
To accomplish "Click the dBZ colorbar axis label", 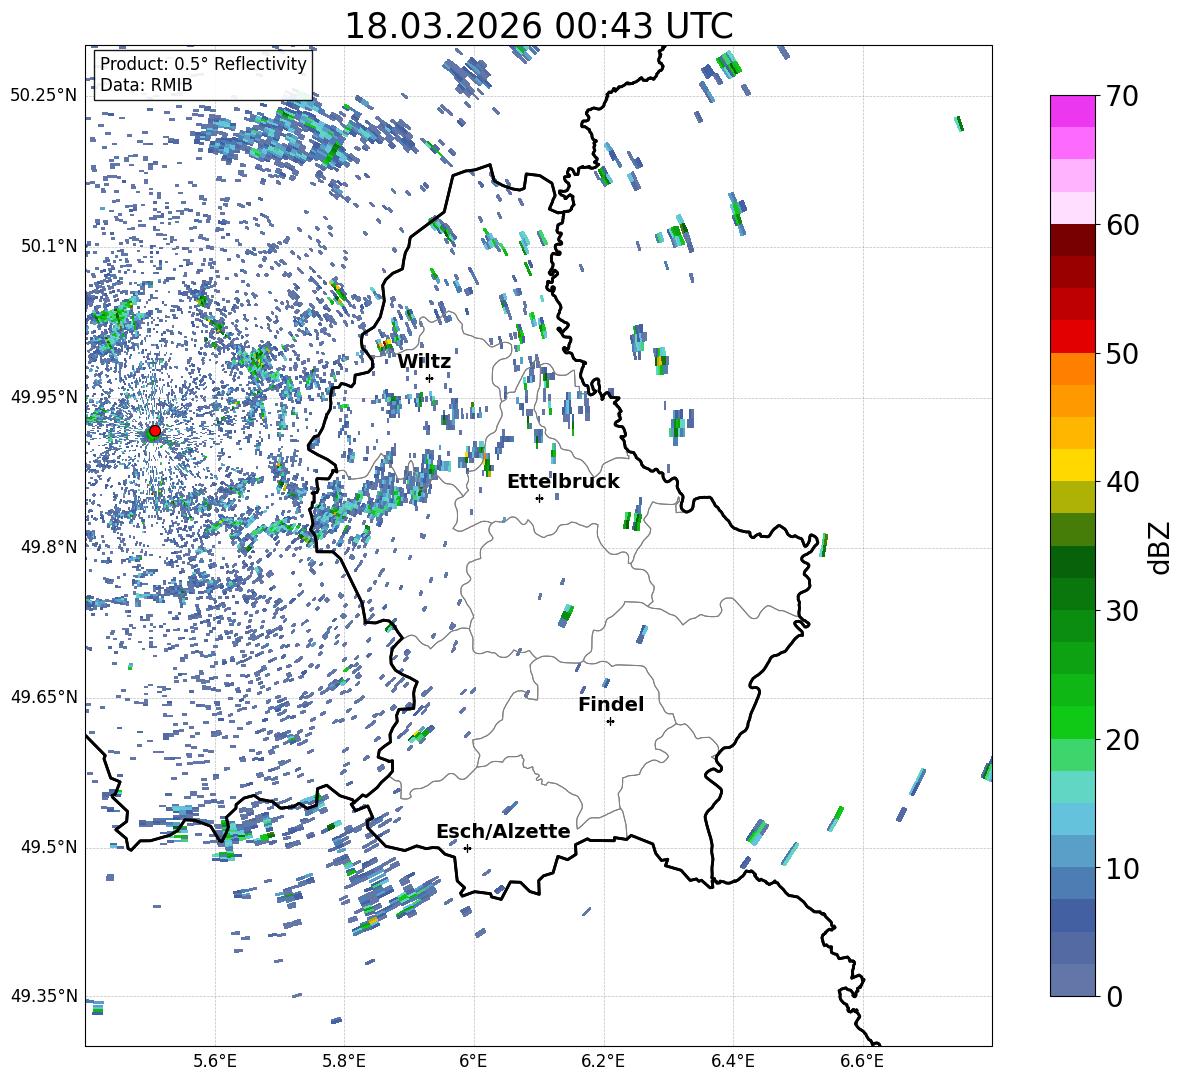I will 1160,547.
